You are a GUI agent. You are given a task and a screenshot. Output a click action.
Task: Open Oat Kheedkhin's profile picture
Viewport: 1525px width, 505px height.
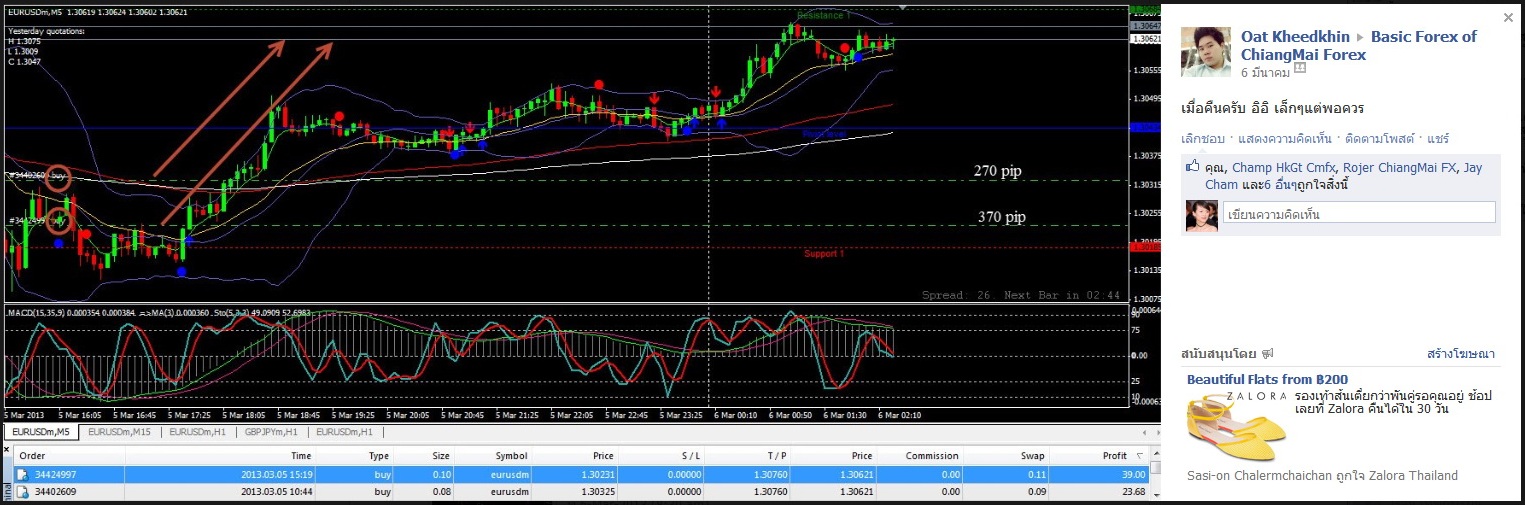point(1205,52)
